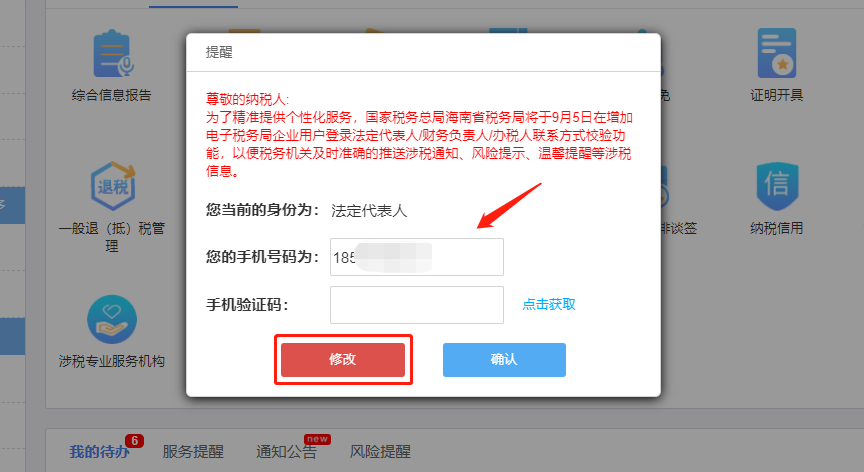Switch to the 服务提醒 tab
Screen dimensions: 864x472
click(193, 452)
